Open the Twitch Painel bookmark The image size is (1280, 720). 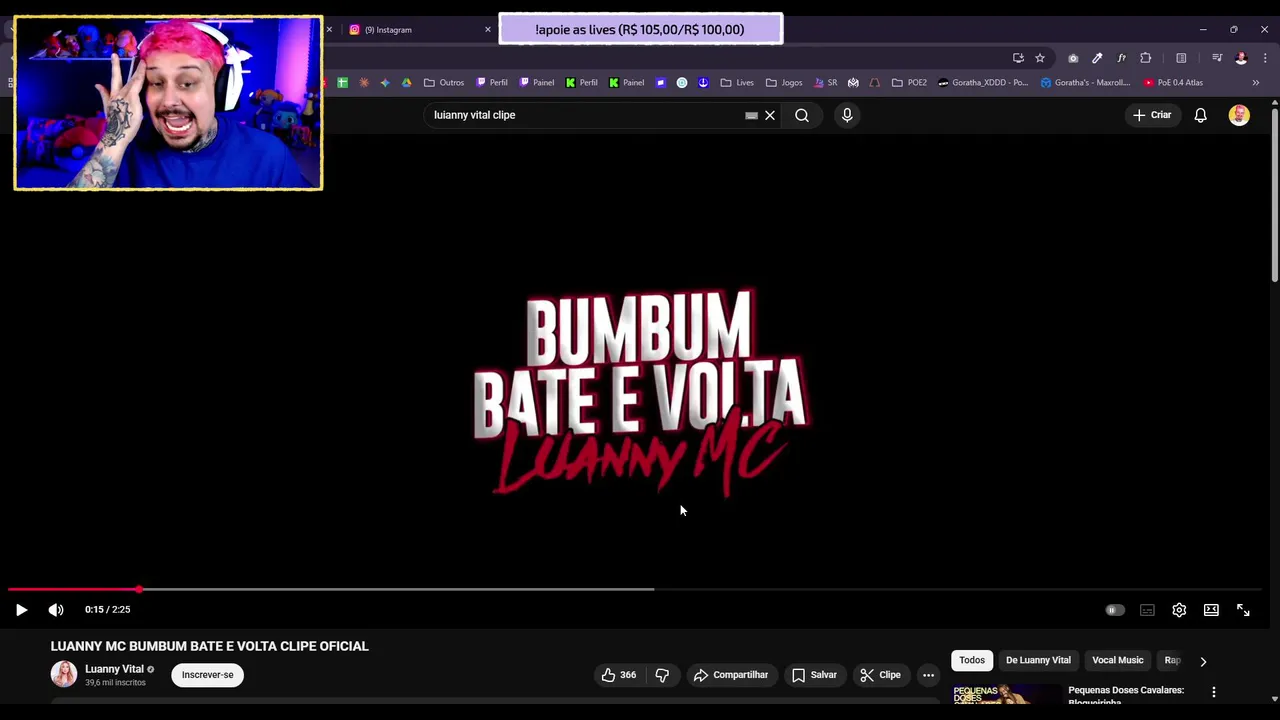[x=537, y=83]
